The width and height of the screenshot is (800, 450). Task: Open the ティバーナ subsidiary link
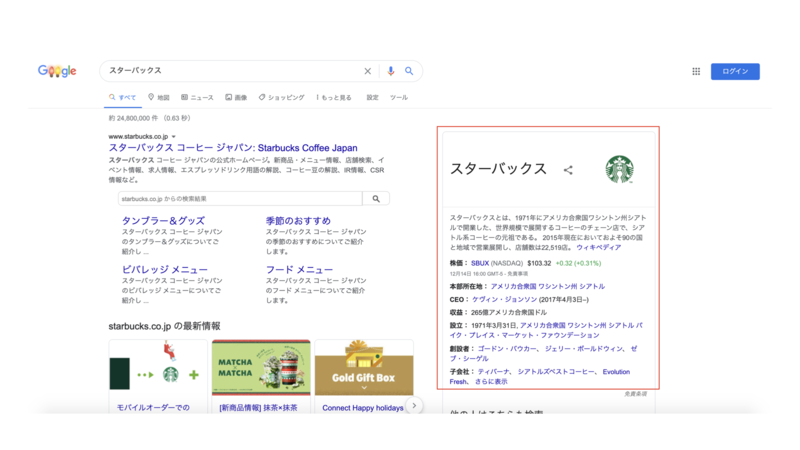tap(493, 371)
